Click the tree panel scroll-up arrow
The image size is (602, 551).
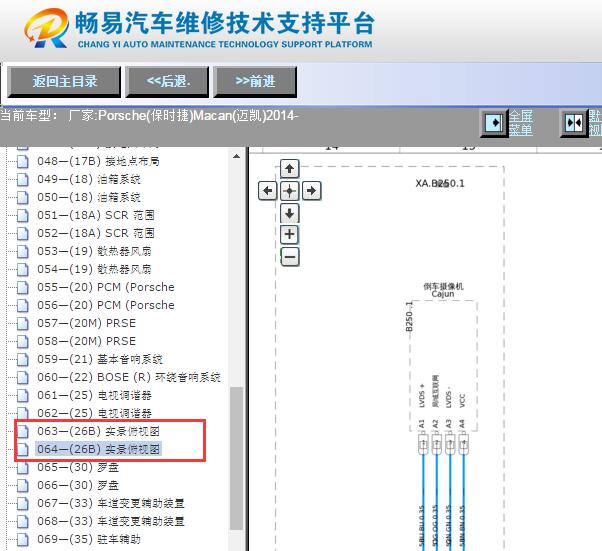click(236, 156)
